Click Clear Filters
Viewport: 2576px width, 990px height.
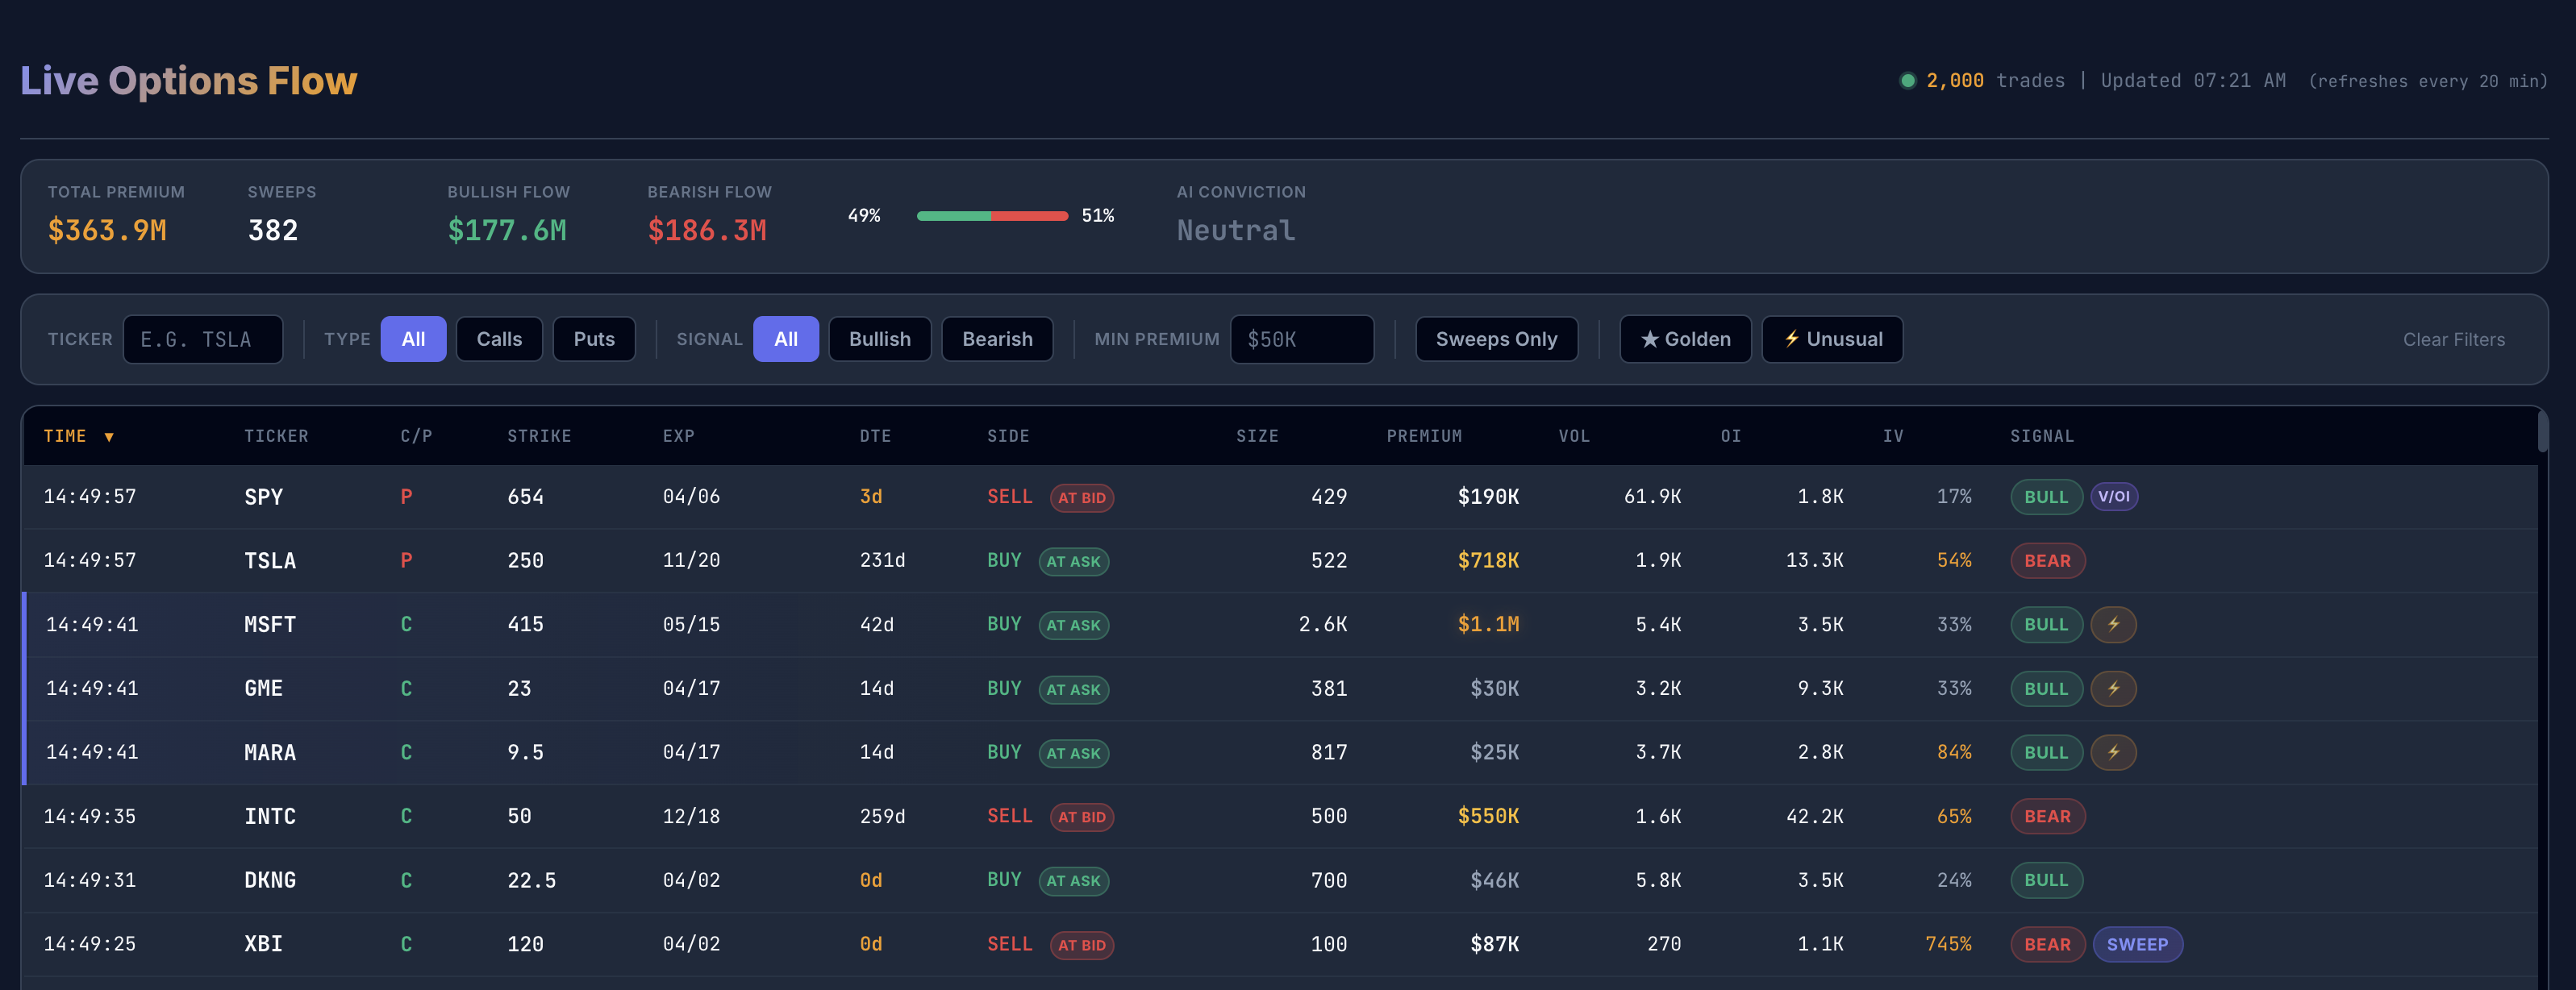(x=2453, y=339)
